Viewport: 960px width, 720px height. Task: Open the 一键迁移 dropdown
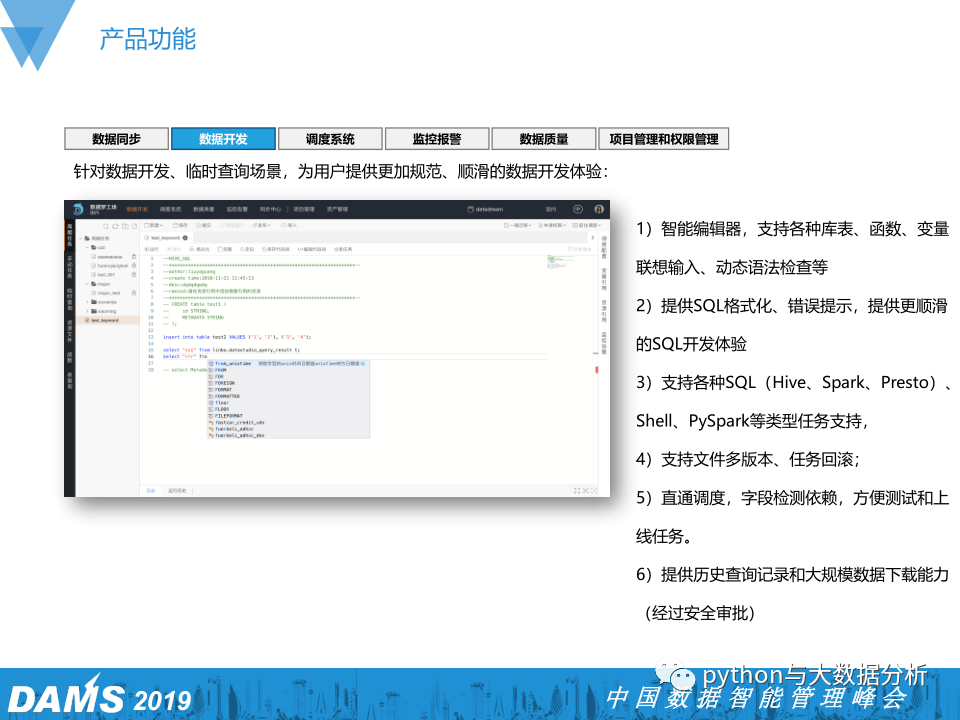click(518, 225)
